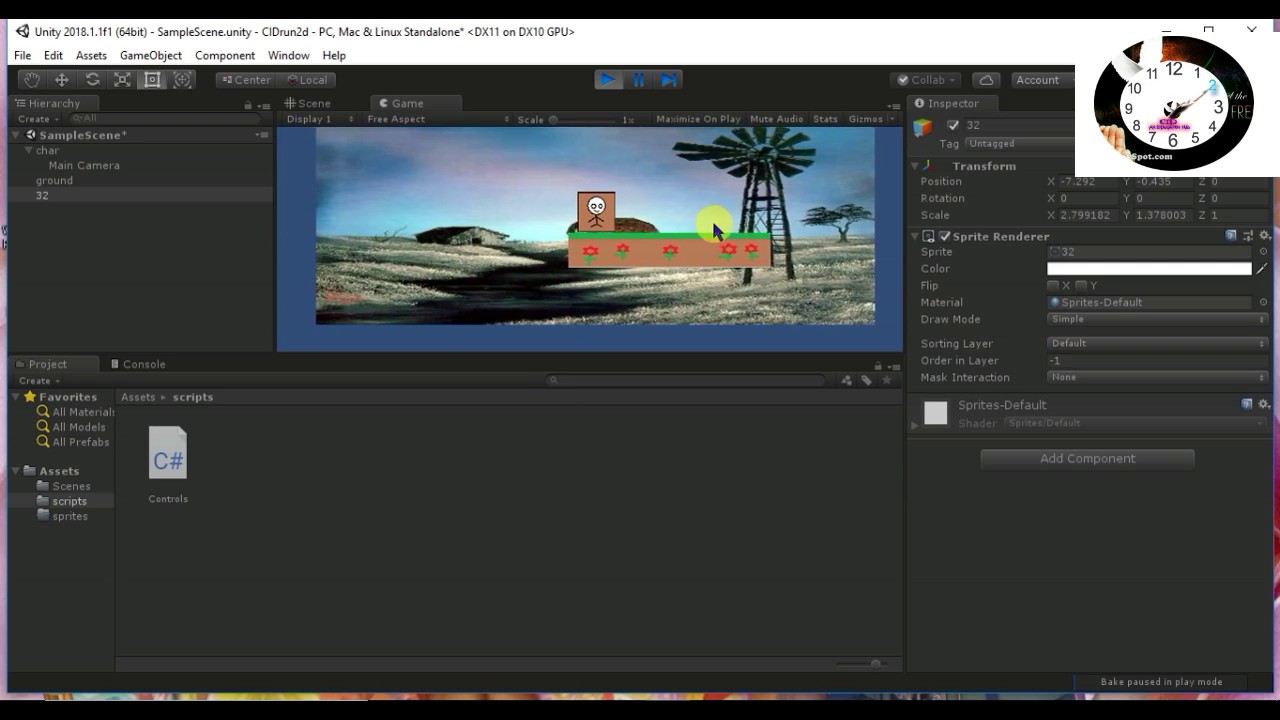Enable the Flip Y checkbox

pos(1081,285)
